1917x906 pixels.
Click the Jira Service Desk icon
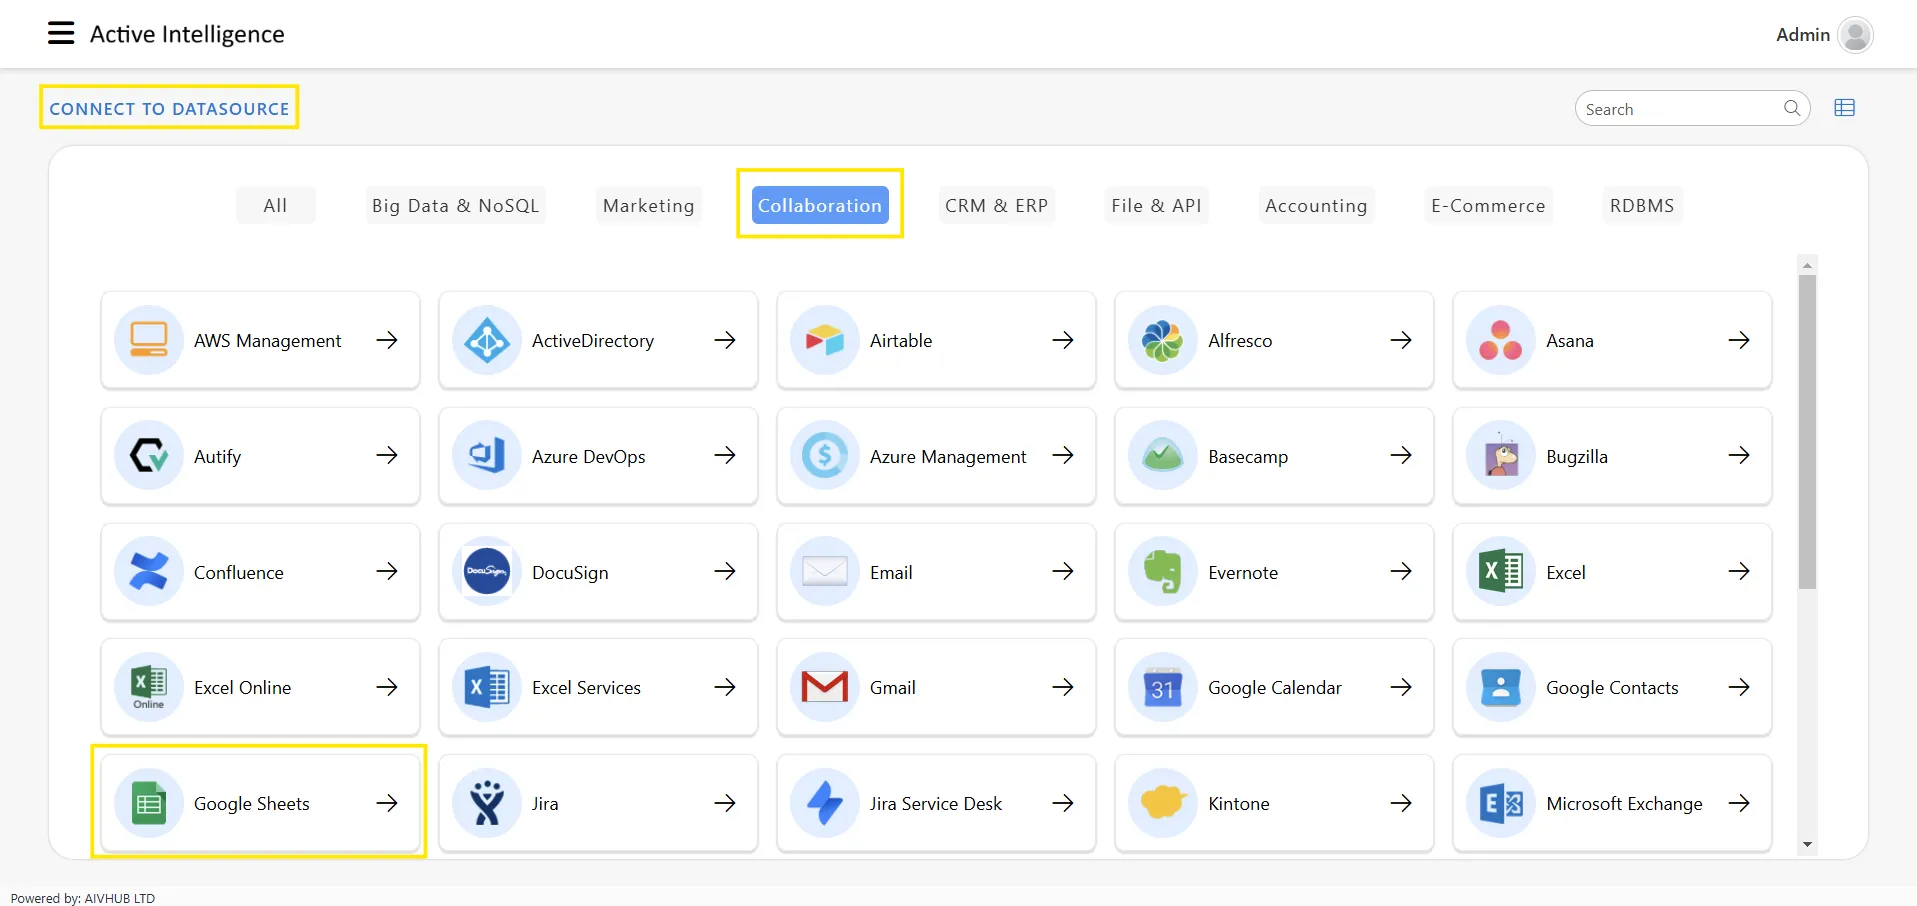pos(825,803)
